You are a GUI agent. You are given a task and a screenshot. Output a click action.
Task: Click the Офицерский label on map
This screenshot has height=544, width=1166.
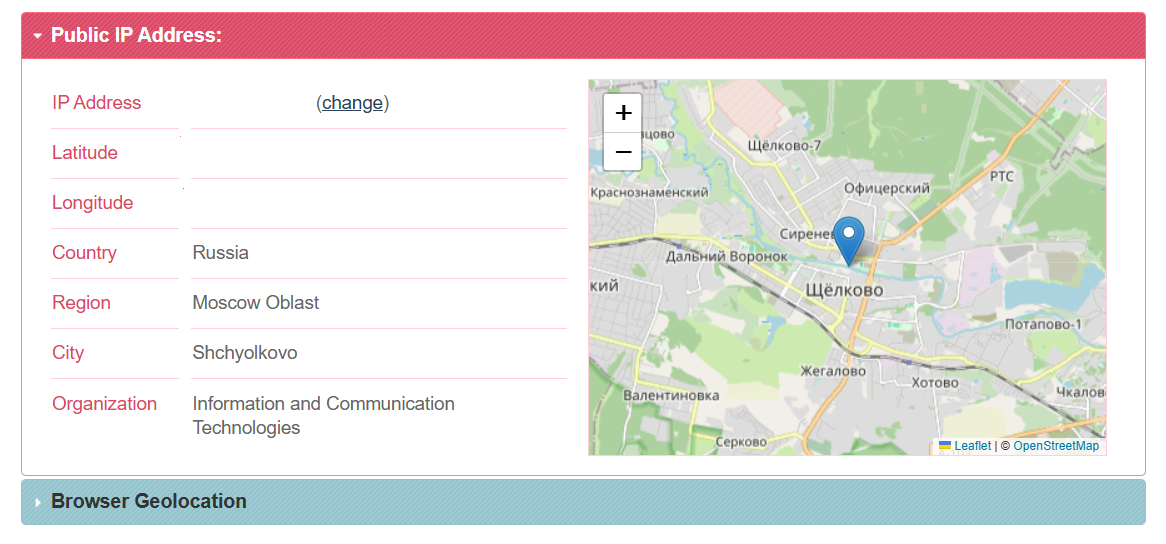(x=886, y=188)
